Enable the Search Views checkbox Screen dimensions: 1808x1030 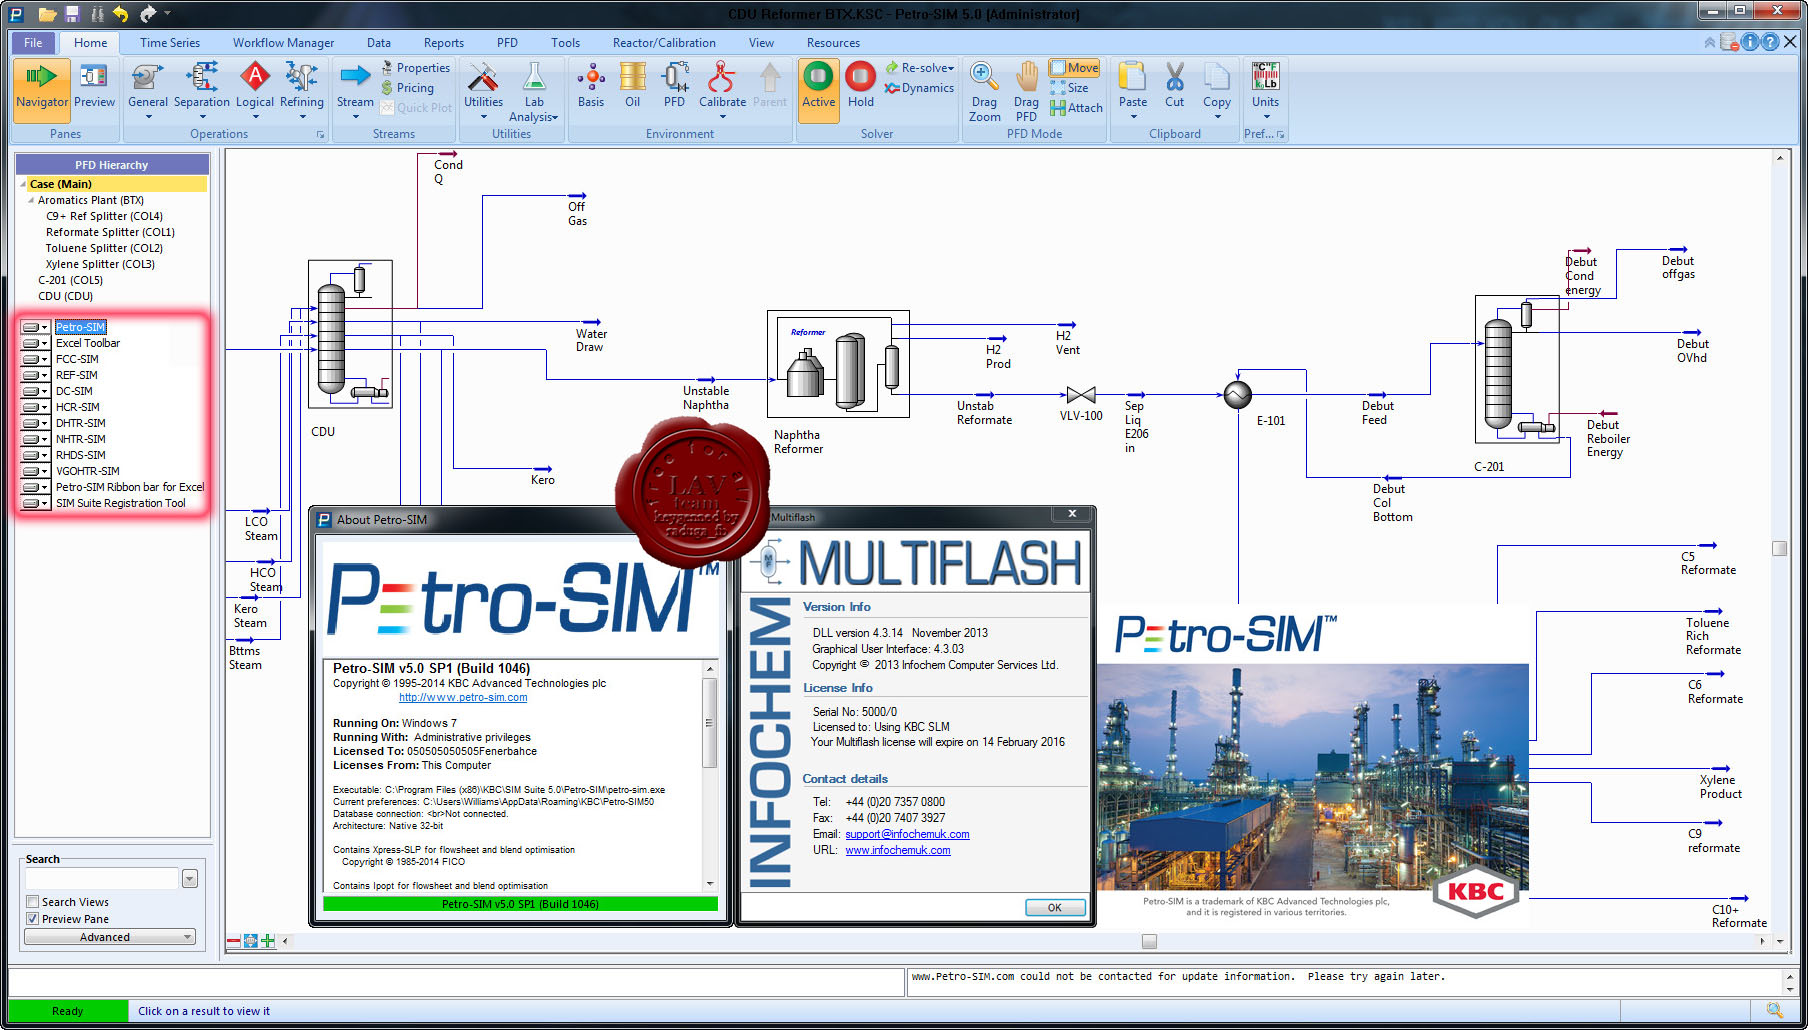33,902
